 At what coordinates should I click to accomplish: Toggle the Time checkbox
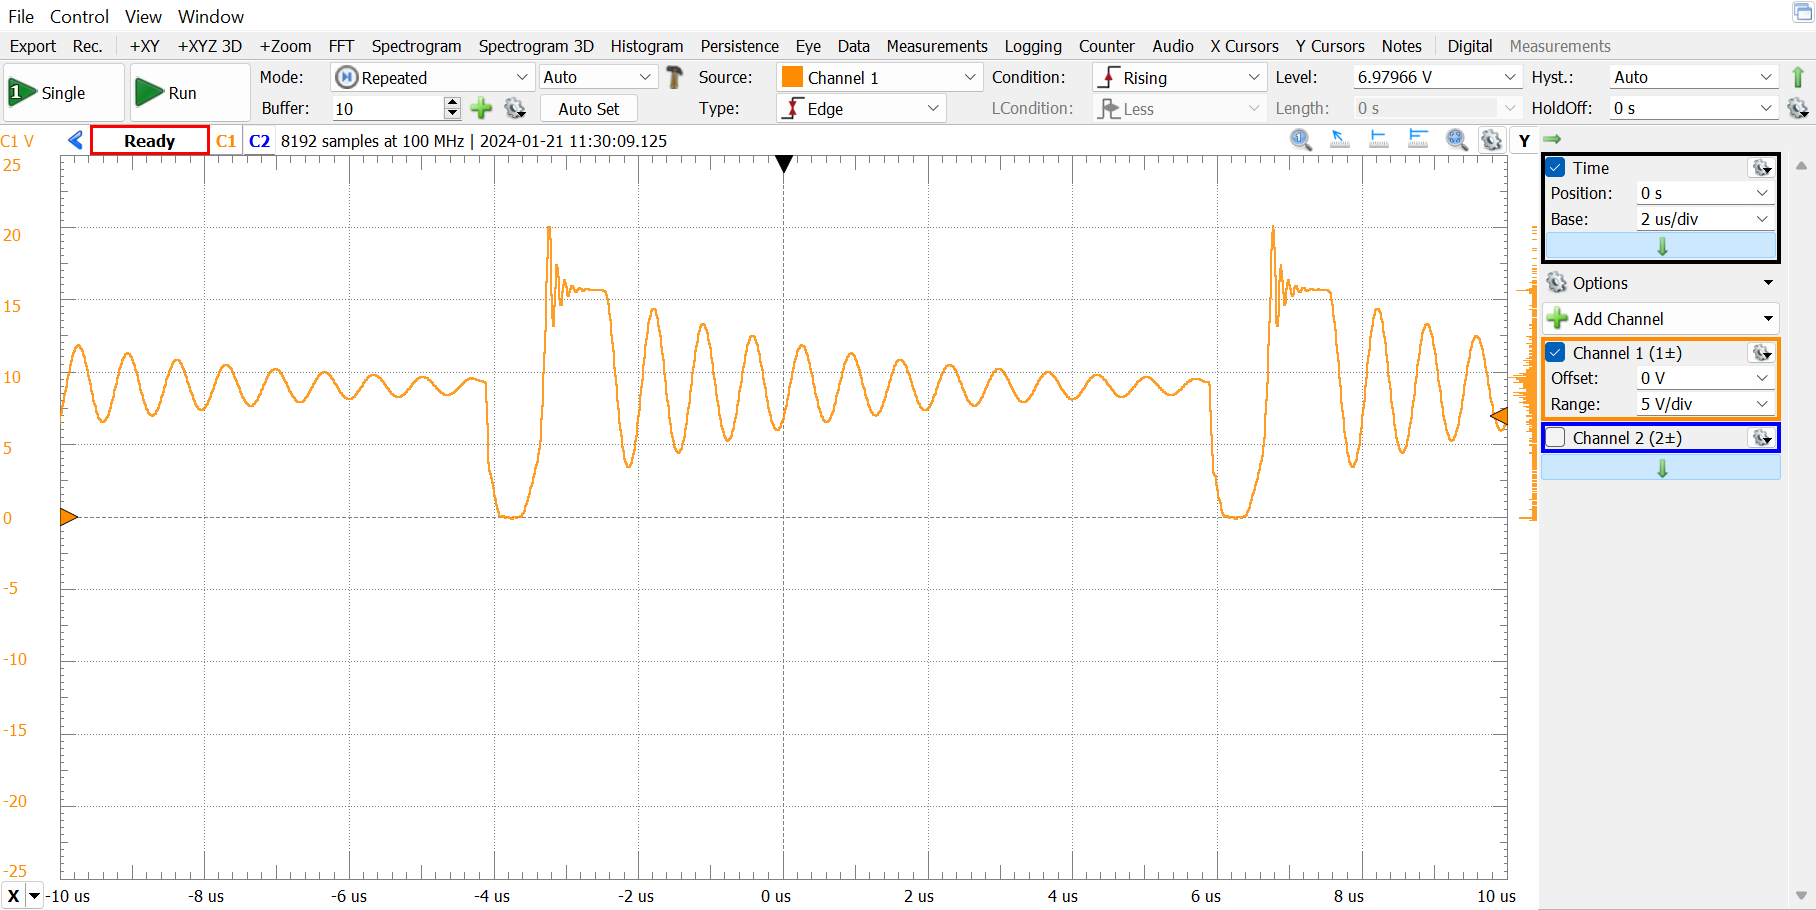pos(1556,168)
